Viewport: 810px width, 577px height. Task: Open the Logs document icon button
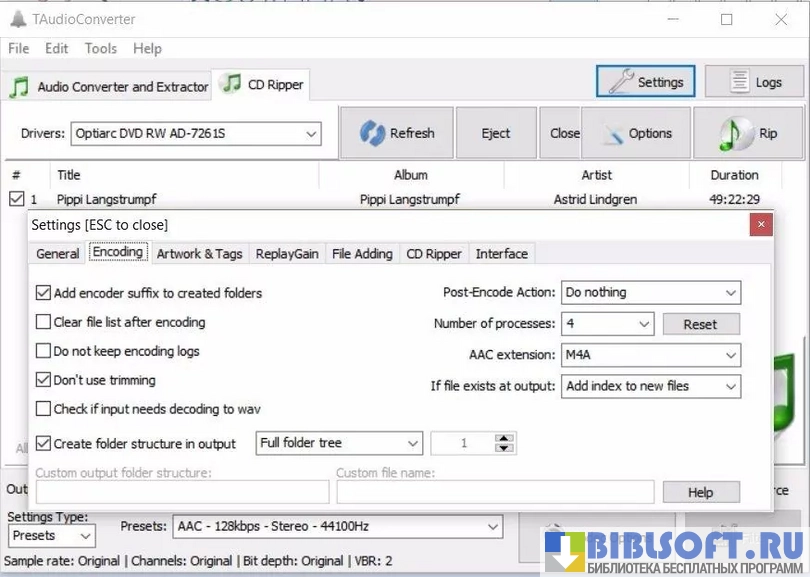(x=739, y=82)
